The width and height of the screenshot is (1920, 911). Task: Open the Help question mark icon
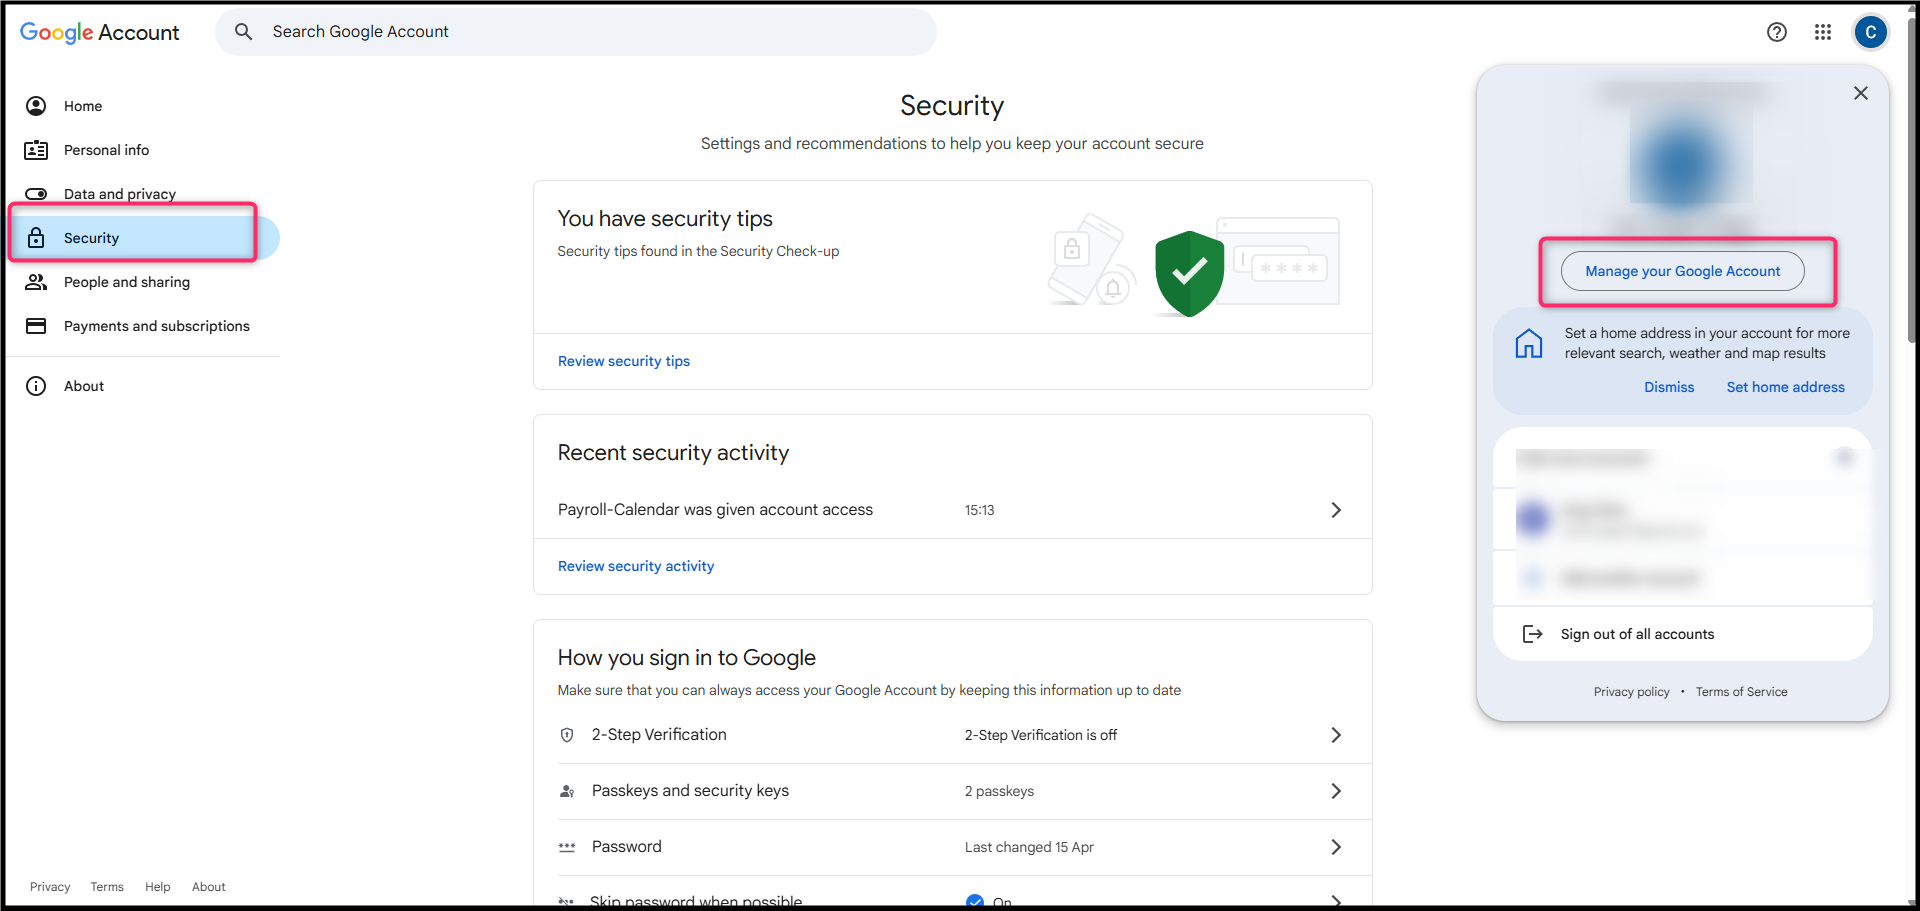[1777, 32]
